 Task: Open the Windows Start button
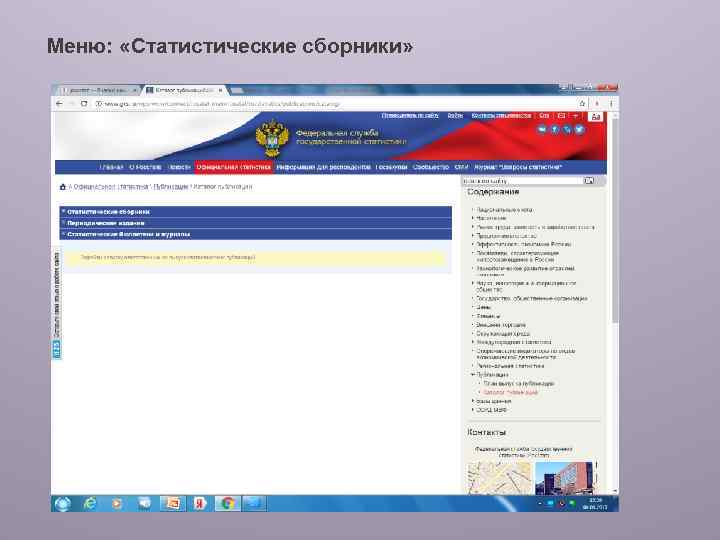click(63, 504)
